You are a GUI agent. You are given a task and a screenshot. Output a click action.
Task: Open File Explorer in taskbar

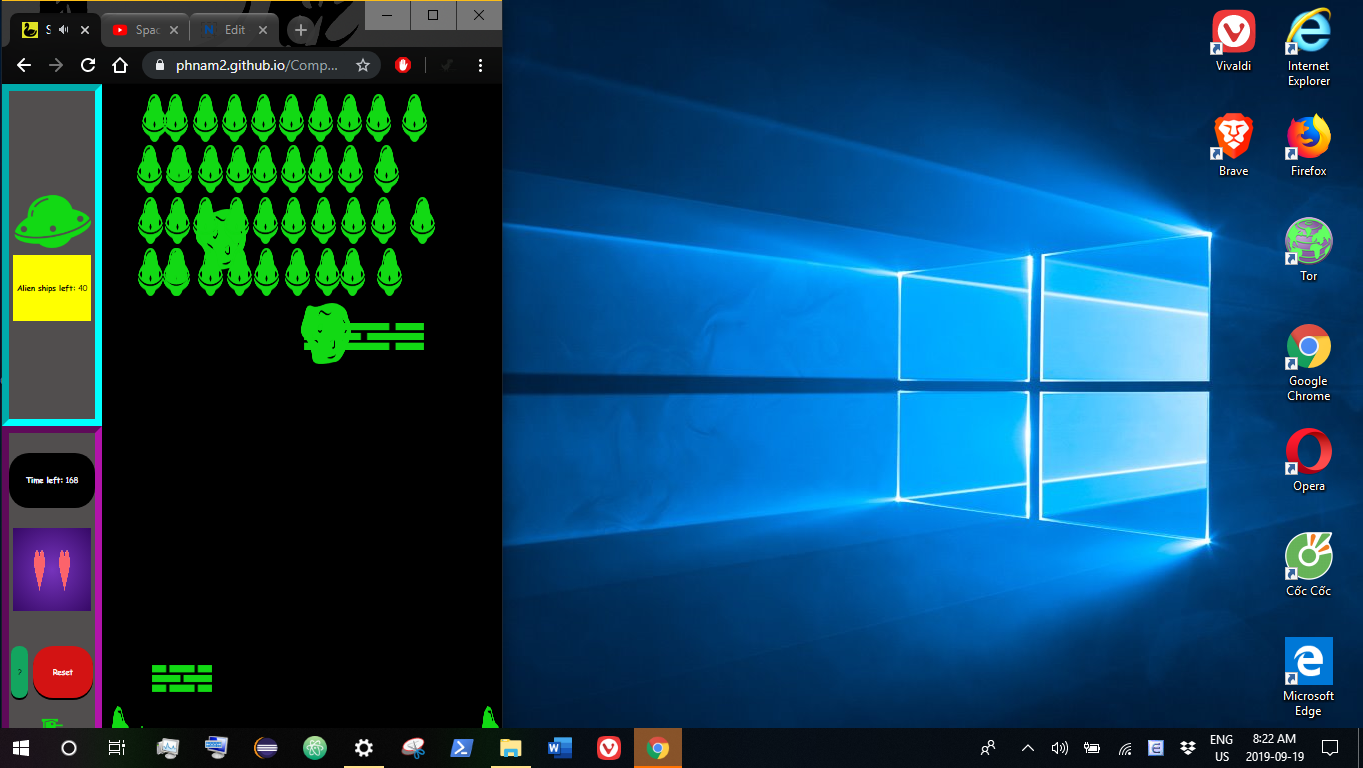(x=511, y=748)
